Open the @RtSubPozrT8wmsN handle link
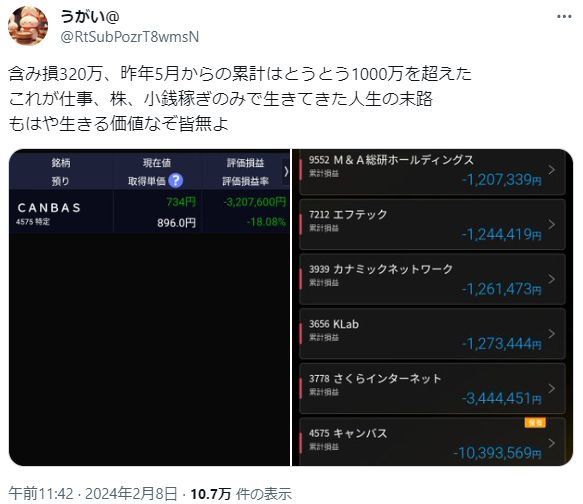Viewport: 583px width, 504px height. point(129,37)
